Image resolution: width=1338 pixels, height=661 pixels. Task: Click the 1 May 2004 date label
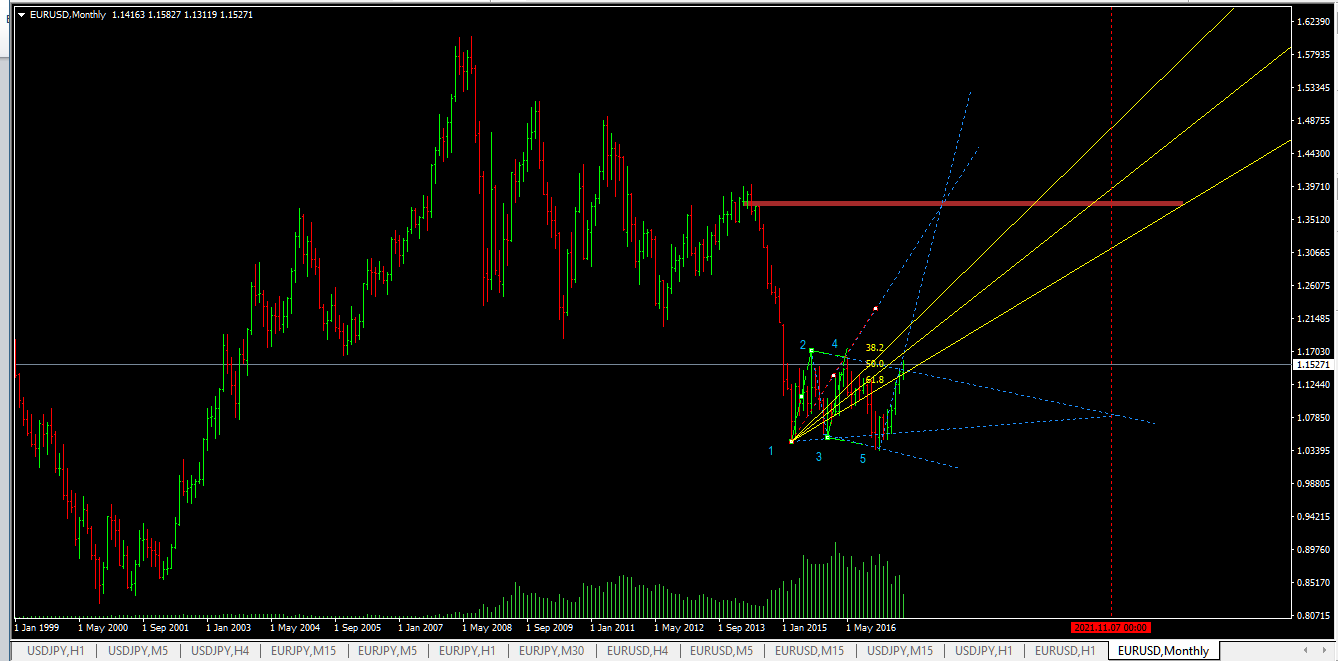(x=293, y=628)
